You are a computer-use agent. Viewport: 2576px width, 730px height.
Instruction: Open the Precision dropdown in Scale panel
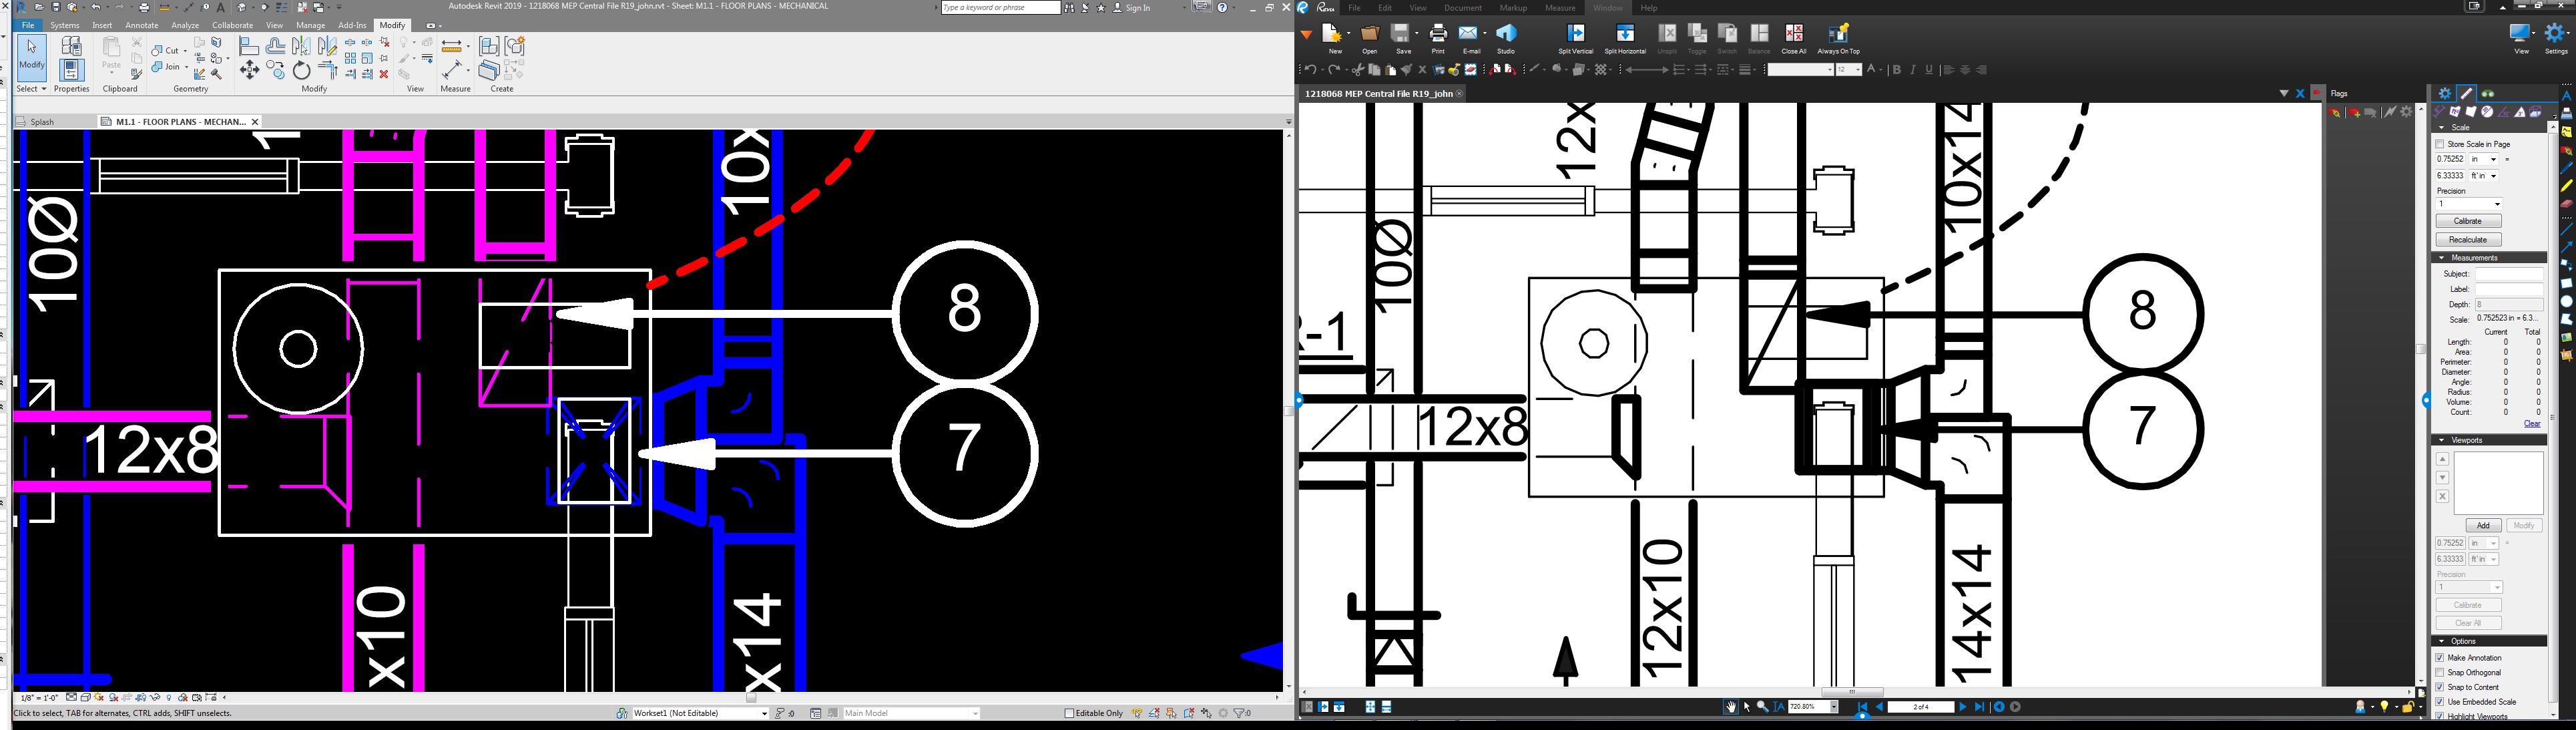coord(2468,204)
